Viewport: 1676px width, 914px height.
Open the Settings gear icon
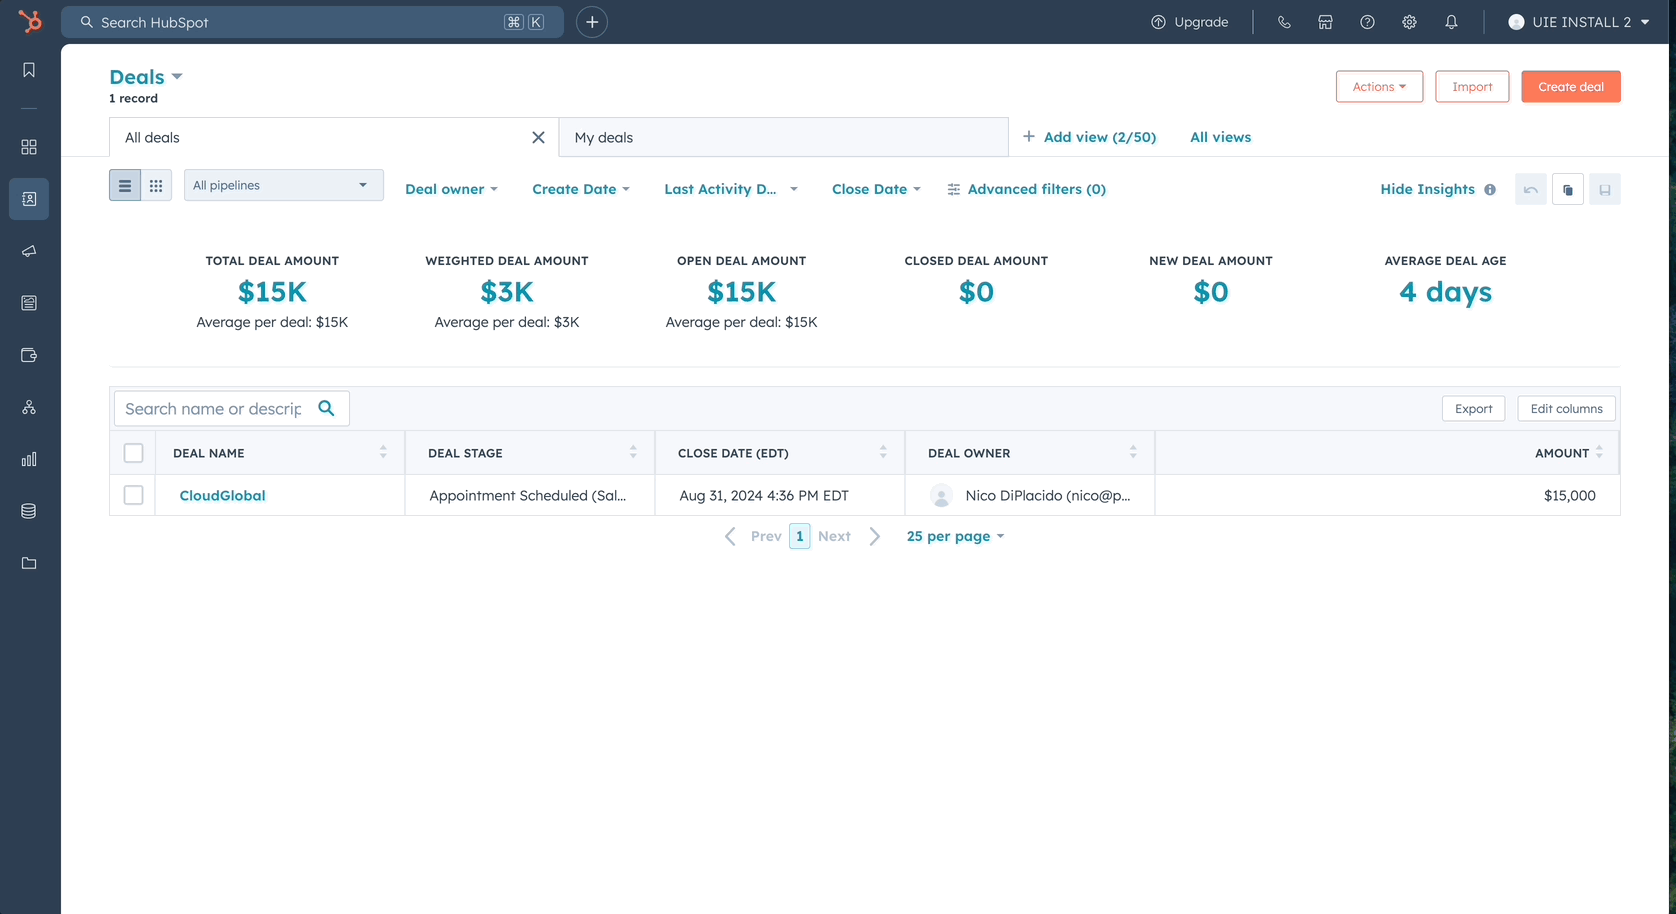[x=1409, y=22]
